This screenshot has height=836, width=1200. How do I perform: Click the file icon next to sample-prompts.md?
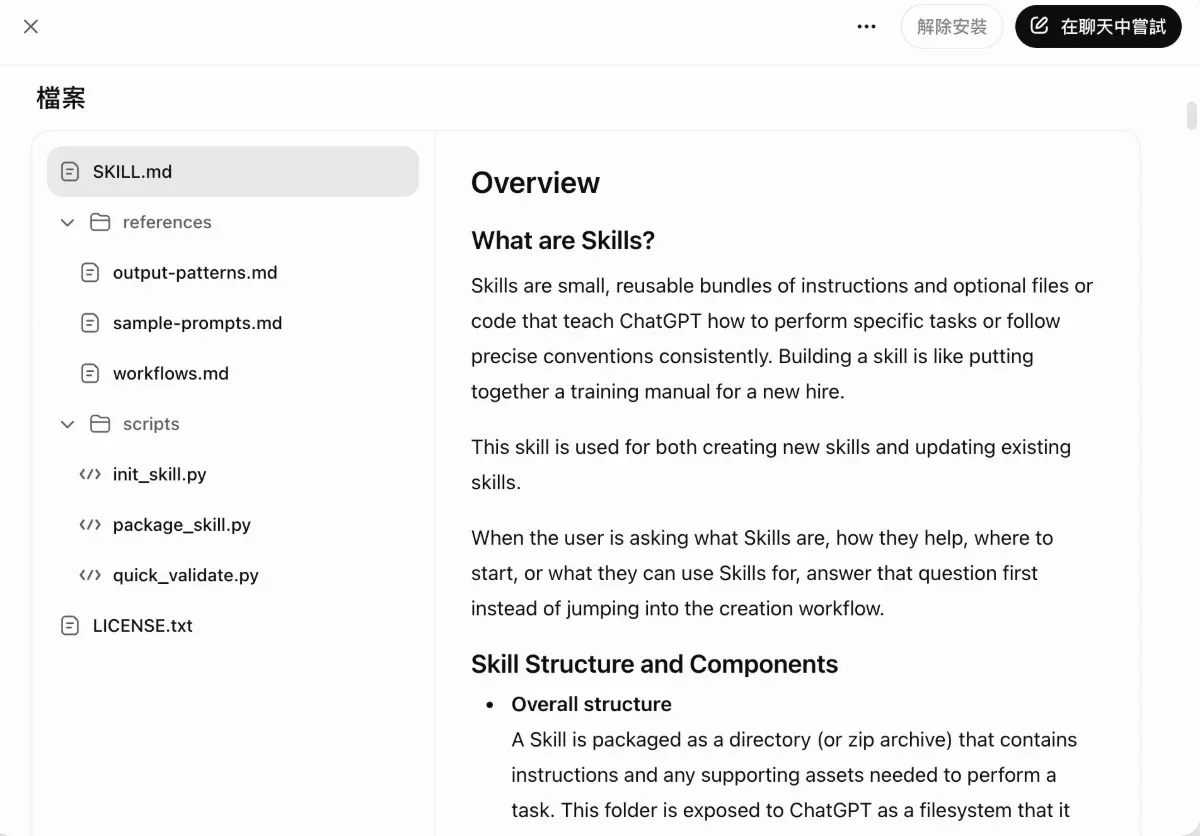point(90,323)
